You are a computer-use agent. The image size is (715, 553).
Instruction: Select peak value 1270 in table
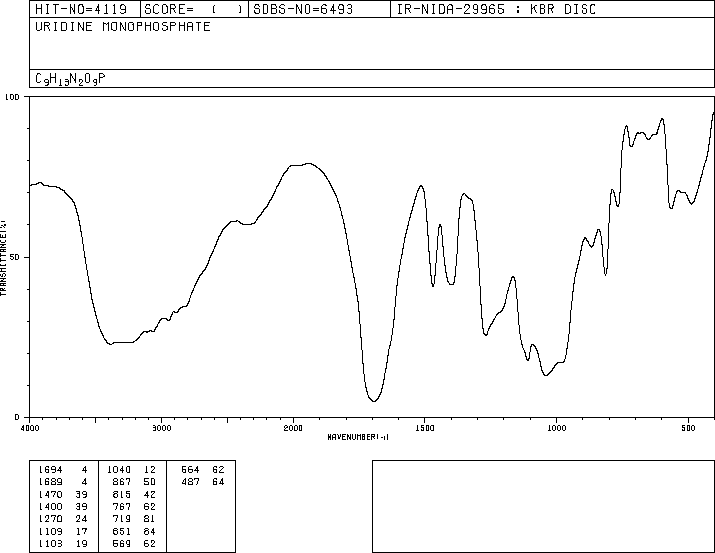[51, 519]
